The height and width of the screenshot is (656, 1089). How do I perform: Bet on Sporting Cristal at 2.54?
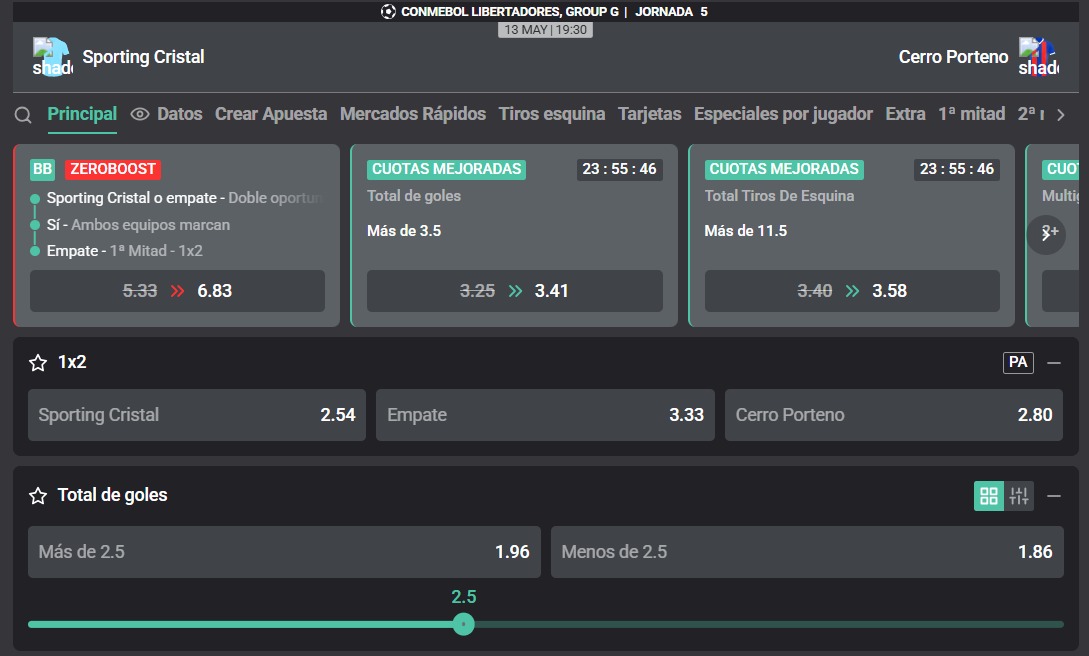197,415
